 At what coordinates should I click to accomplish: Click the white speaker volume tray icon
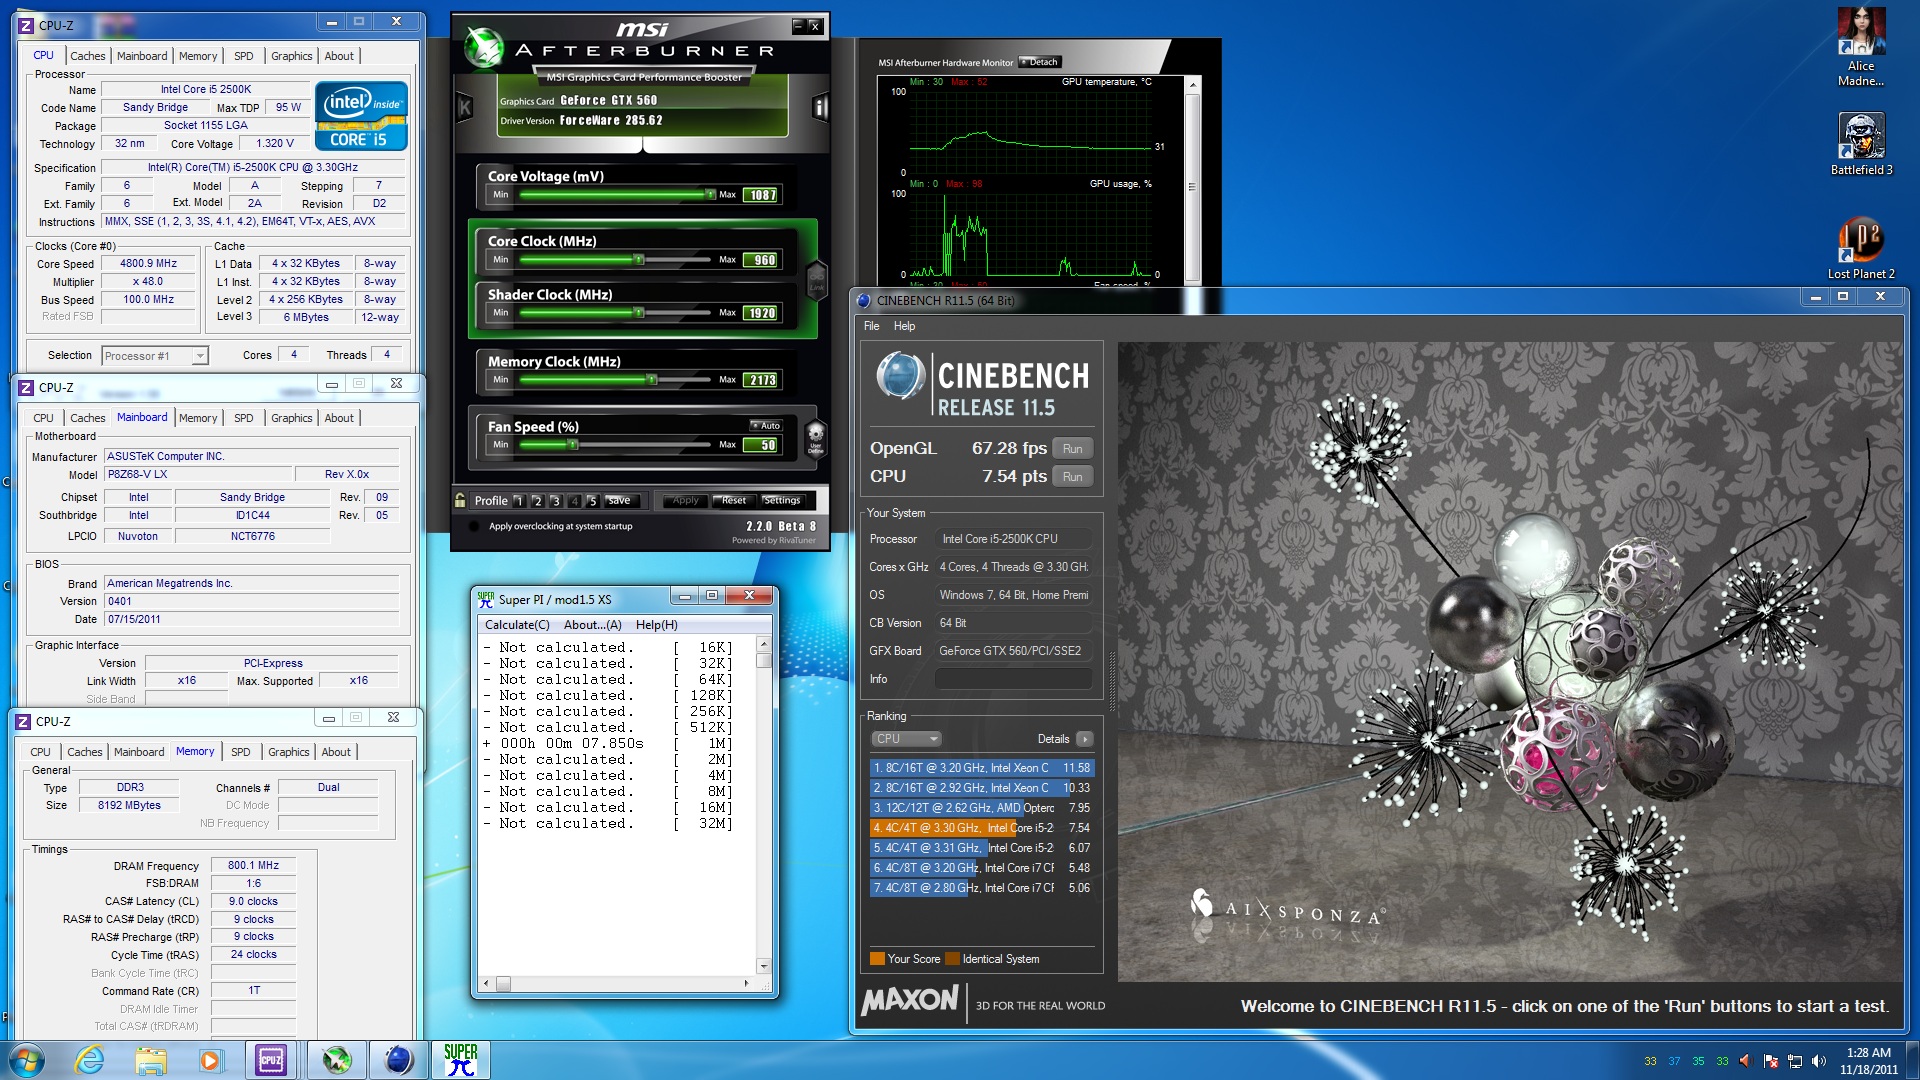coord(1819,1061)
